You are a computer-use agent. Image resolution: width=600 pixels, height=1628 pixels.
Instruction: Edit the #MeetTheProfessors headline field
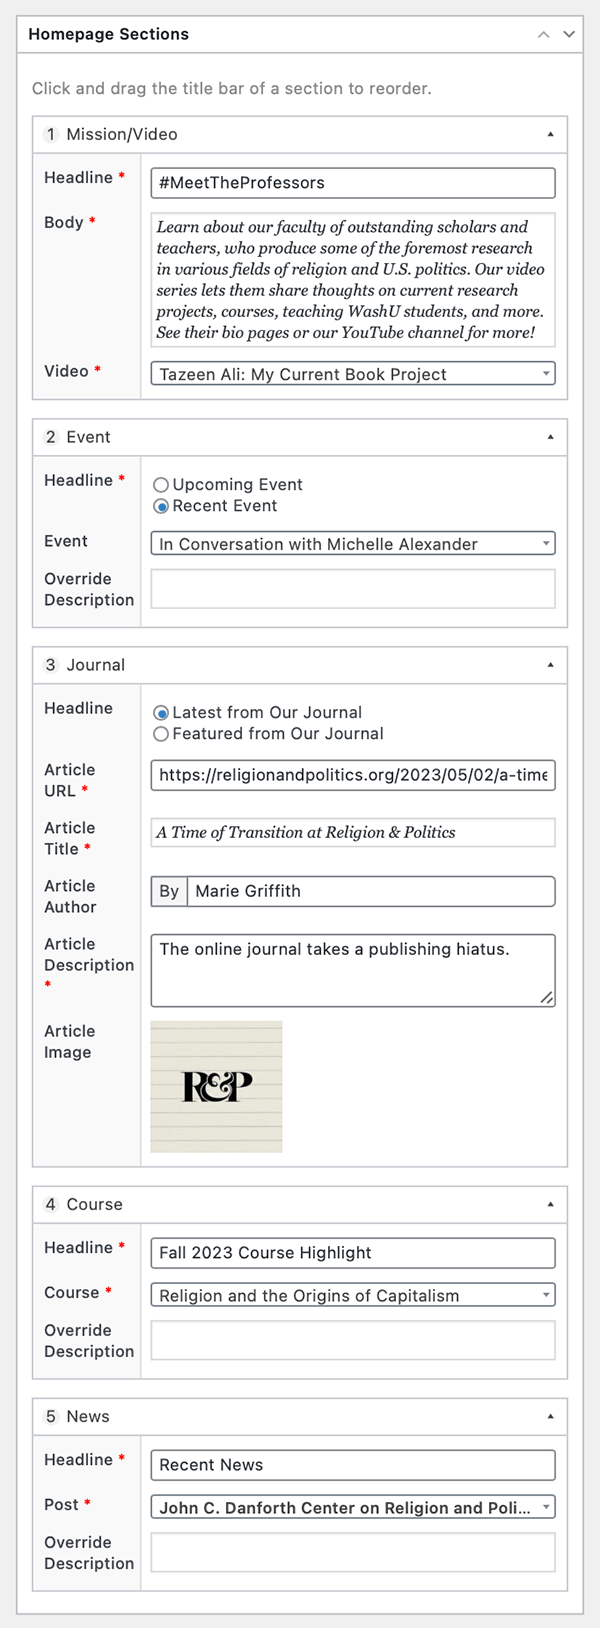point(353,183)
